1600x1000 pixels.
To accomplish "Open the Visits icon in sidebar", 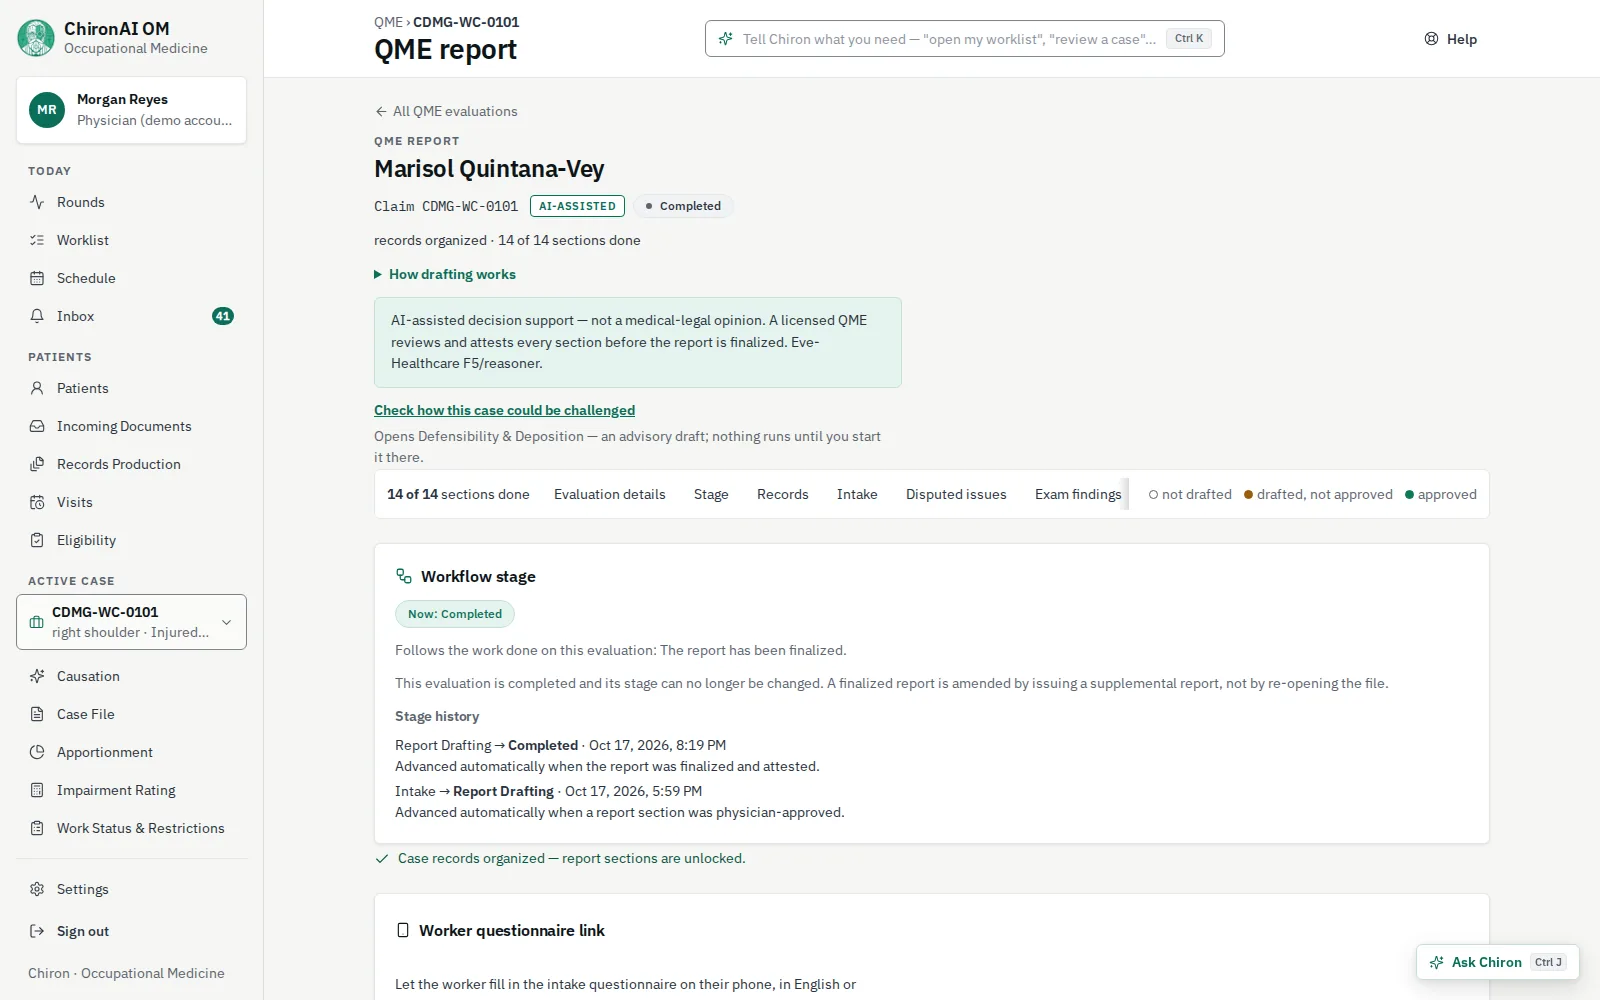I will (x=37, y=502).
